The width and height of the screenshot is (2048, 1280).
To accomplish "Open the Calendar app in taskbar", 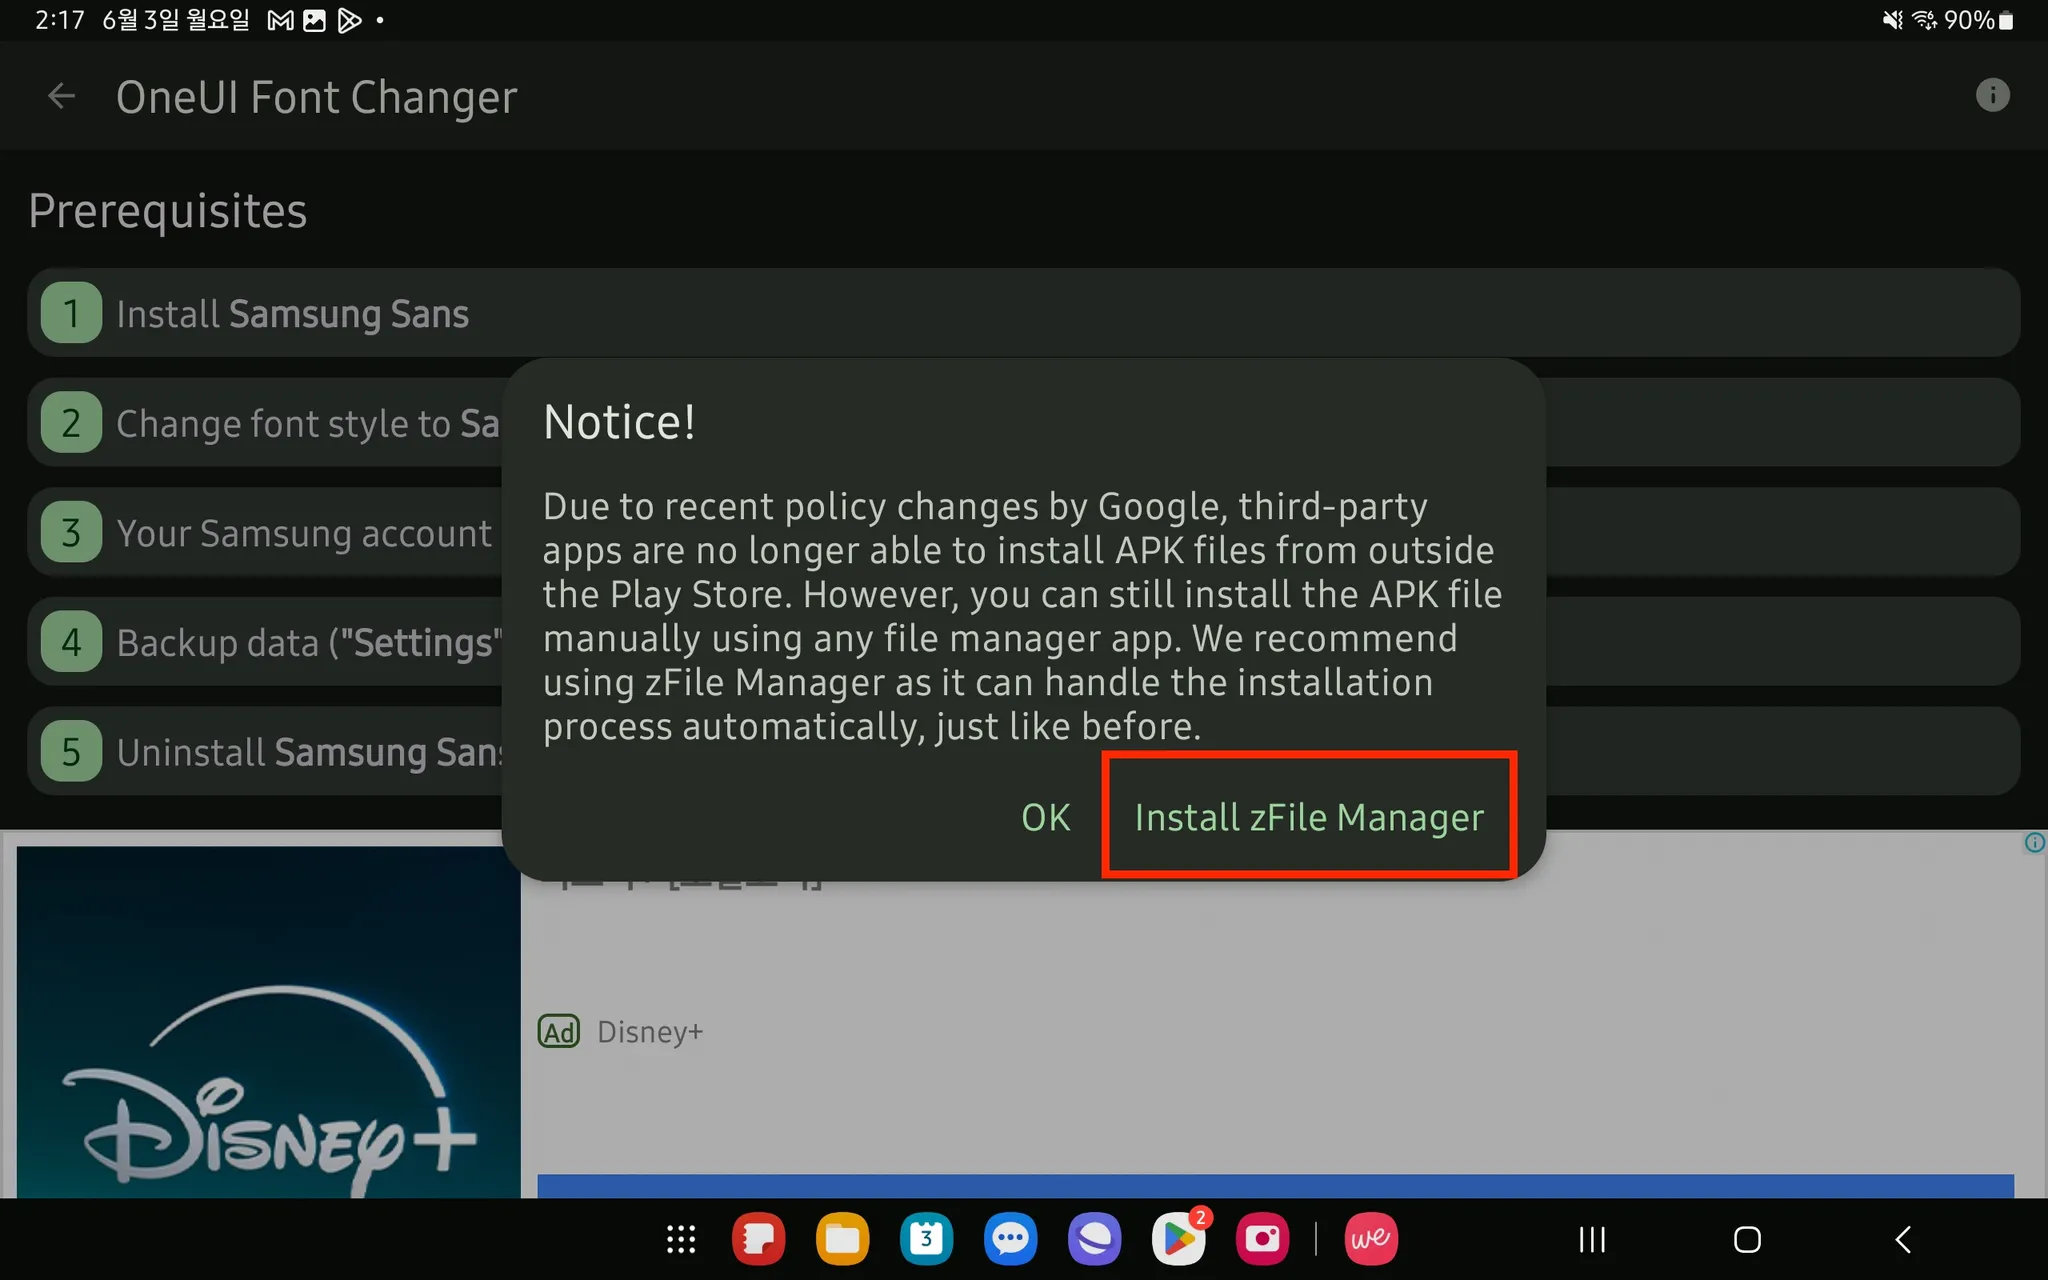I will (x=926, y=1240).
